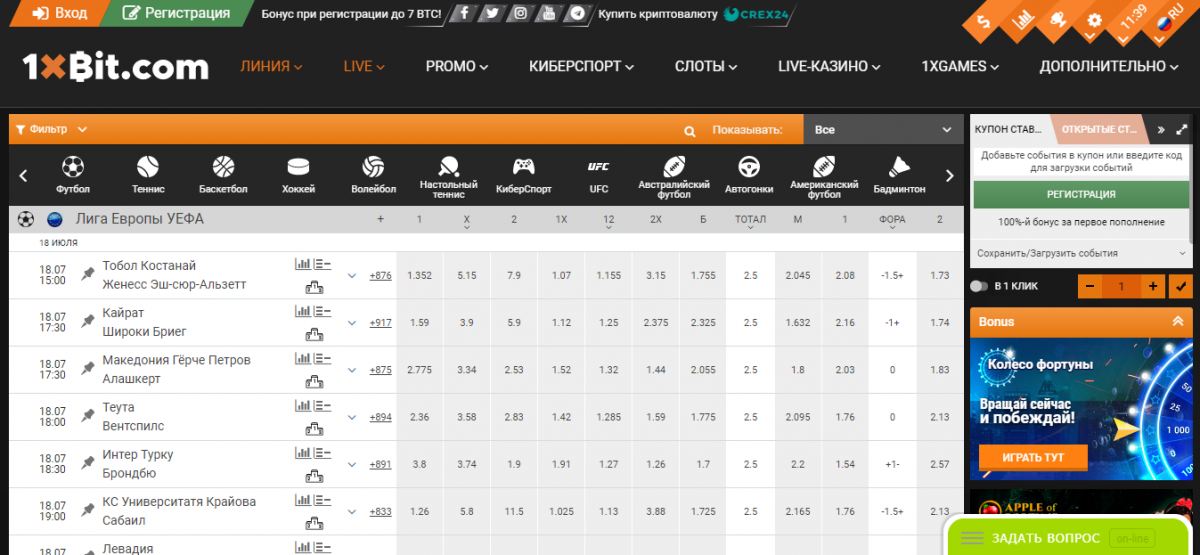
Task: Switch to КУПОН СТАВОК tab
Action: pyautogui.click(x=1008, y=129)
